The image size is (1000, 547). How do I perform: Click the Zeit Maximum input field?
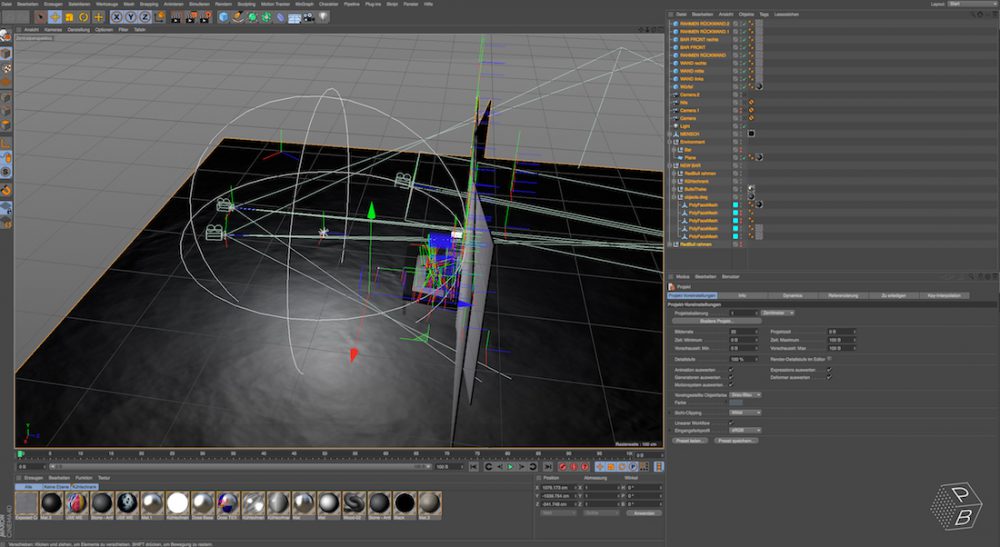tap(841, 340)
